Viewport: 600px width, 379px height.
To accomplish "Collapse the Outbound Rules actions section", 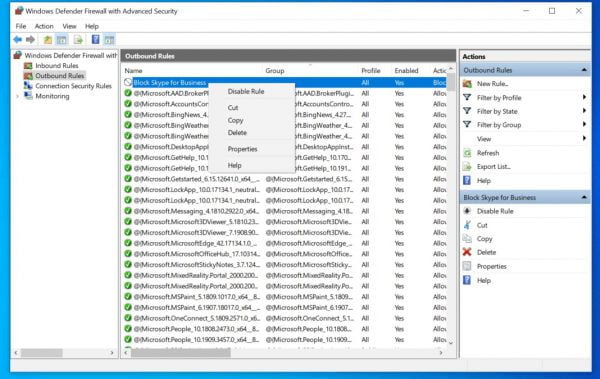I will (584, 70).
